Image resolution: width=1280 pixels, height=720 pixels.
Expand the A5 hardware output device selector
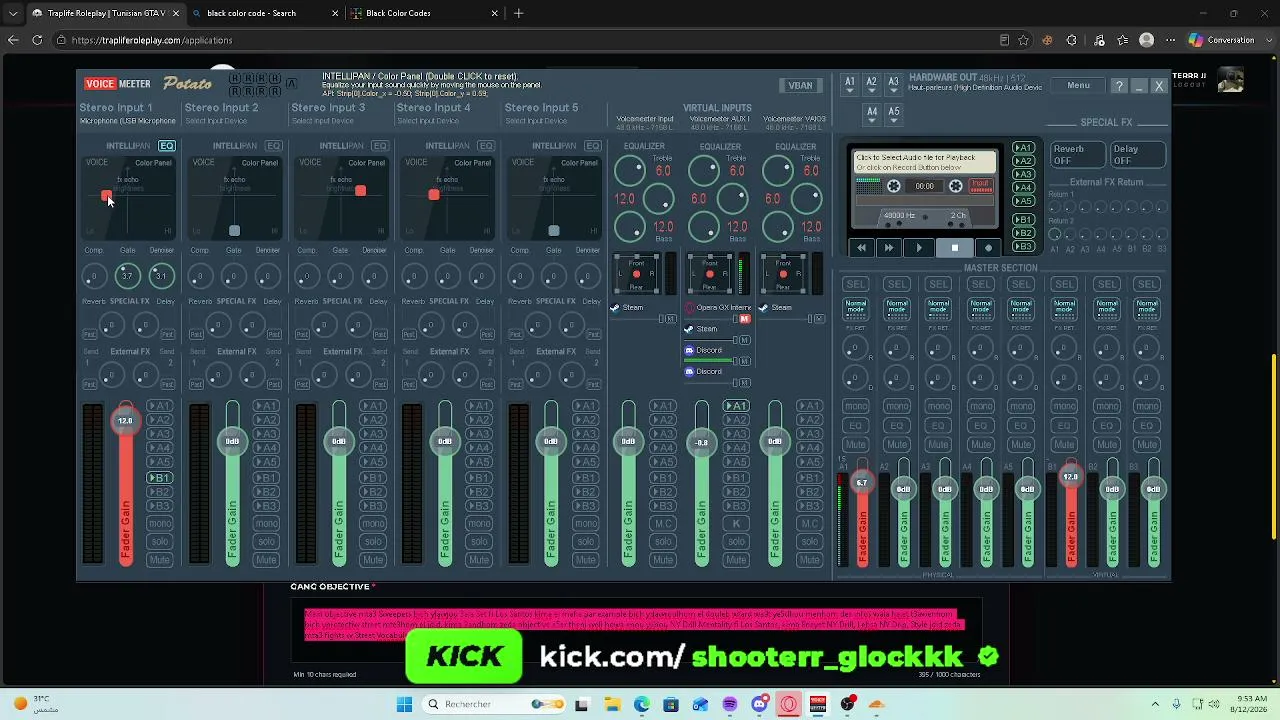(894, 114)
